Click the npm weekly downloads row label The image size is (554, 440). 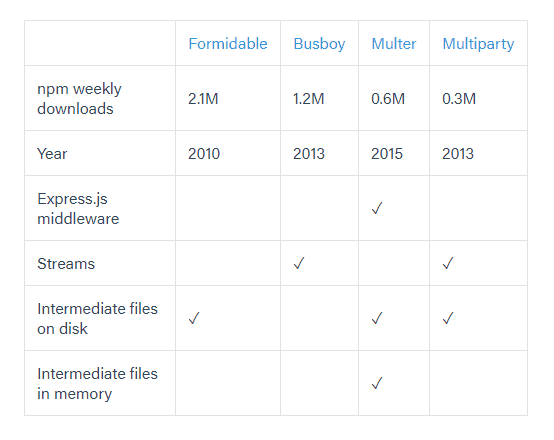79,99
